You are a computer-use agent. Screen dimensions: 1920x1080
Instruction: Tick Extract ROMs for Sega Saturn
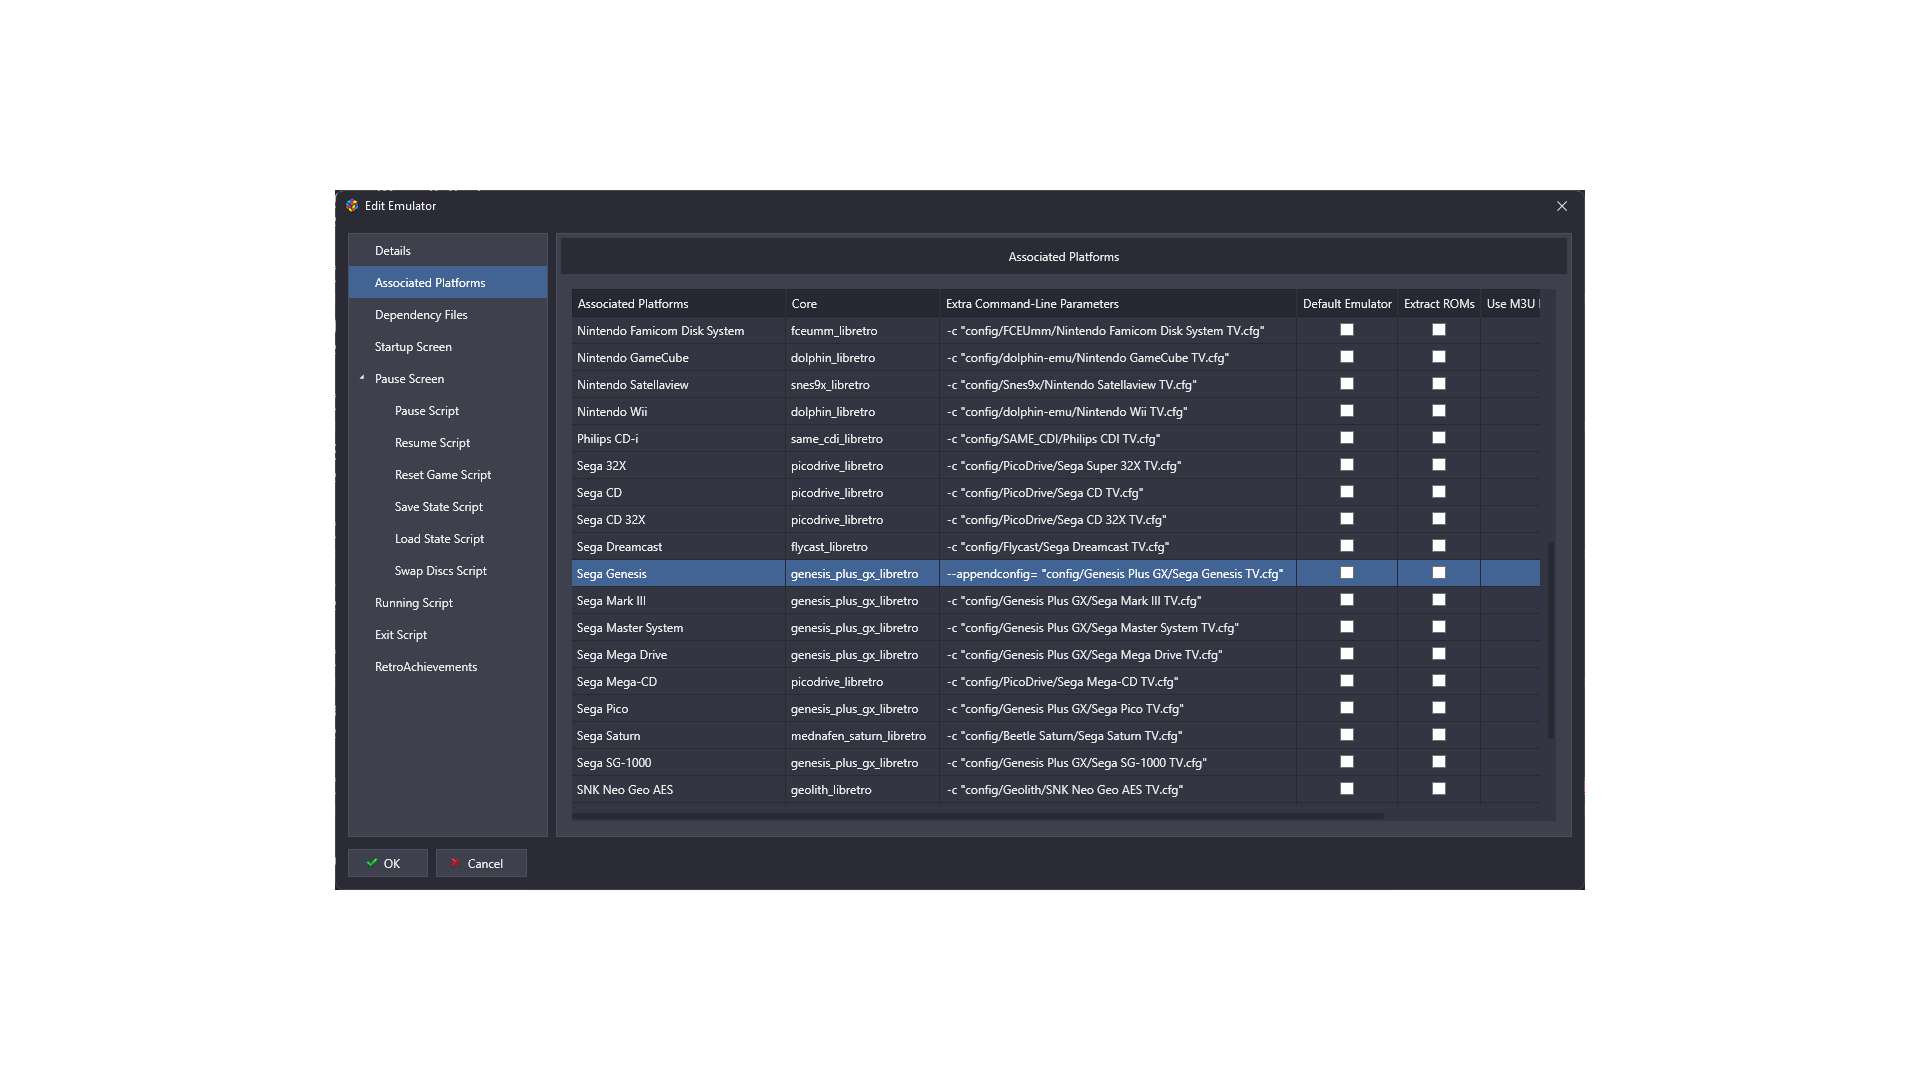(1438, 735)
